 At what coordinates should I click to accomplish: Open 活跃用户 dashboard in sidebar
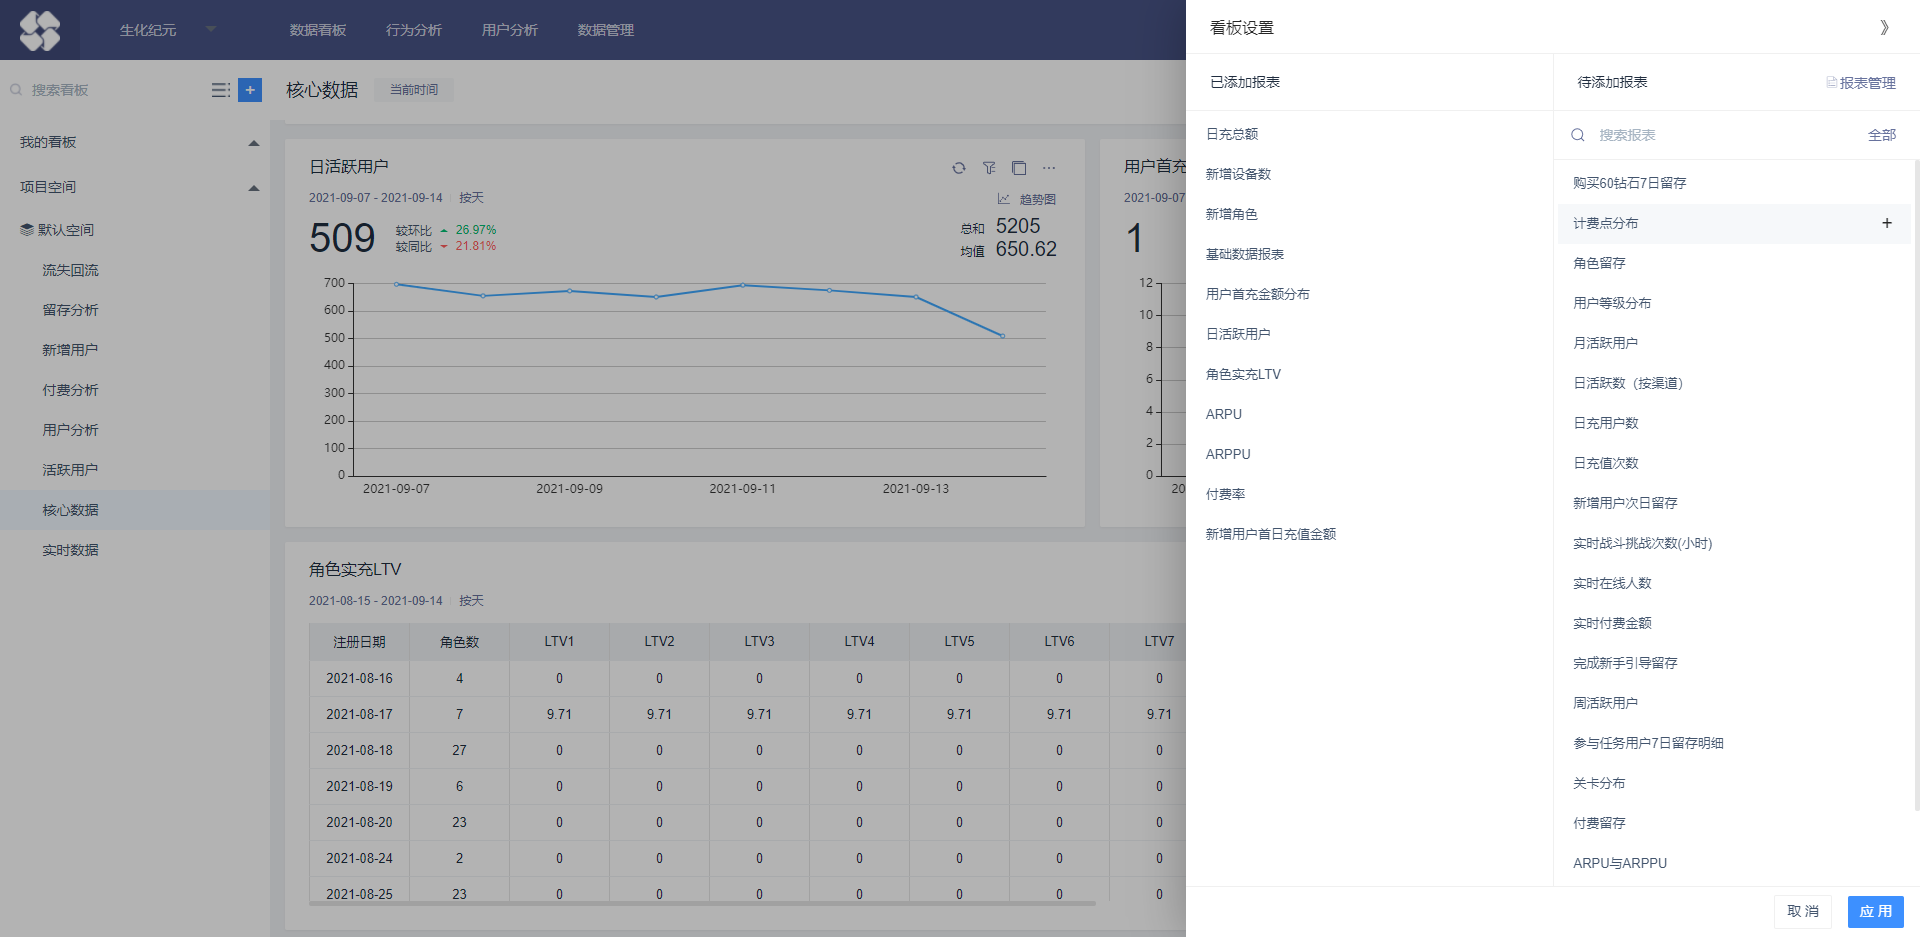click(x=70, y=470)
